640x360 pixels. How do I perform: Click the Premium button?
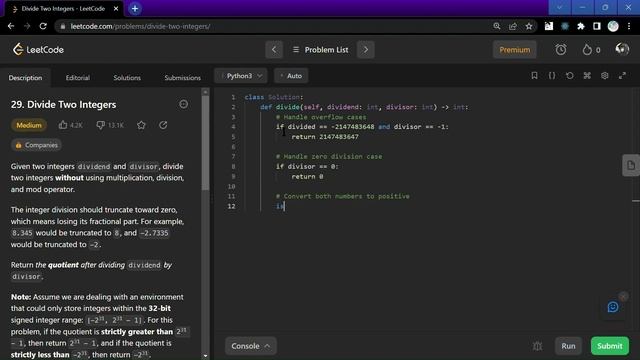coord(514,50)
